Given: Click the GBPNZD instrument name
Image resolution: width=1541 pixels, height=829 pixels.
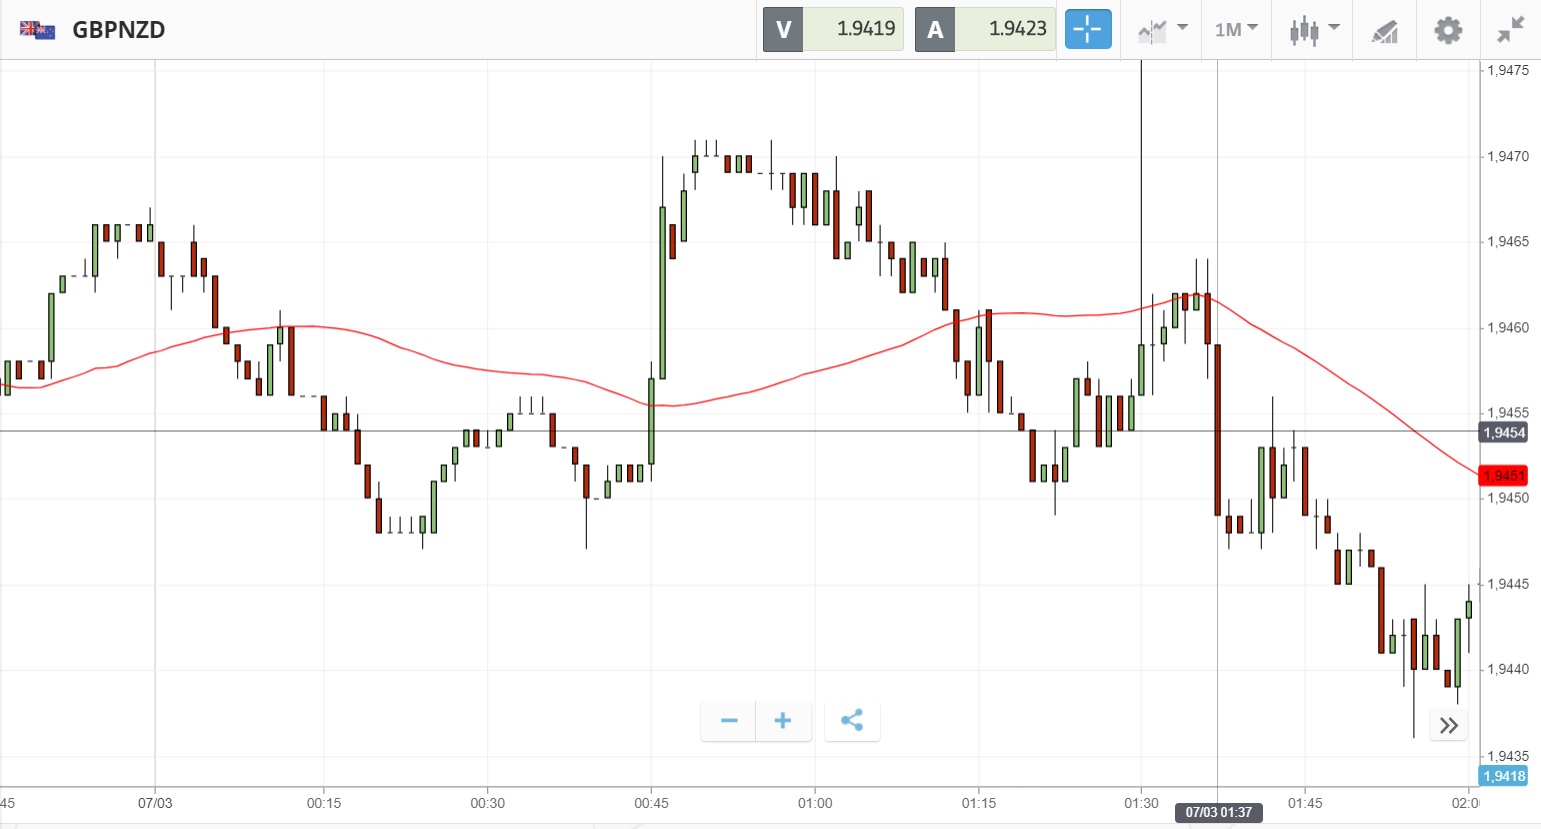Looking at the screenshot, I should click(x=118, y=30).
